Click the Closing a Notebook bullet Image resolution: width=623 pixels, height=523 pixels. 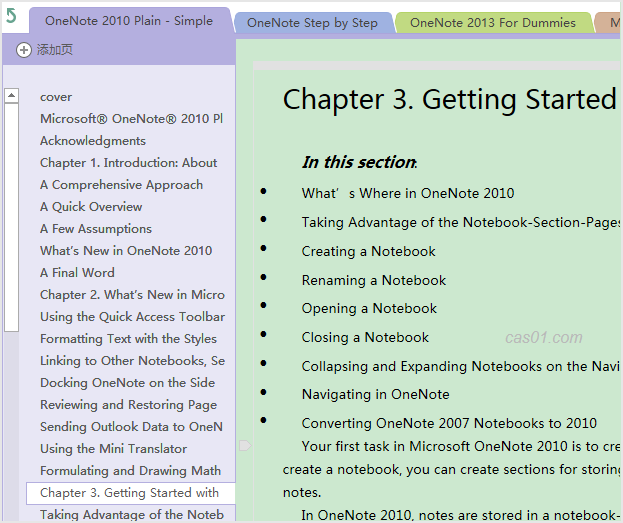click(365, 337)
